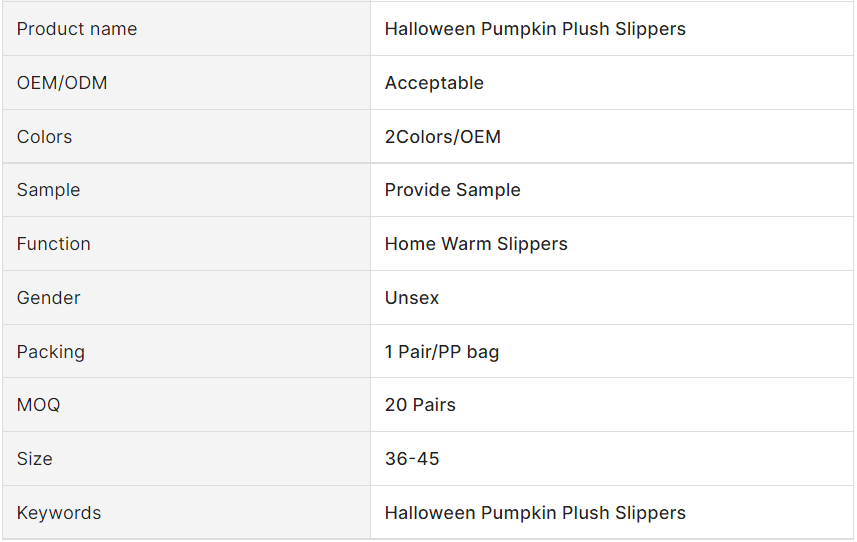This screenshot has width=857, height=542.
Task: Select the Provide Sample value
Action: click(452, 190)
